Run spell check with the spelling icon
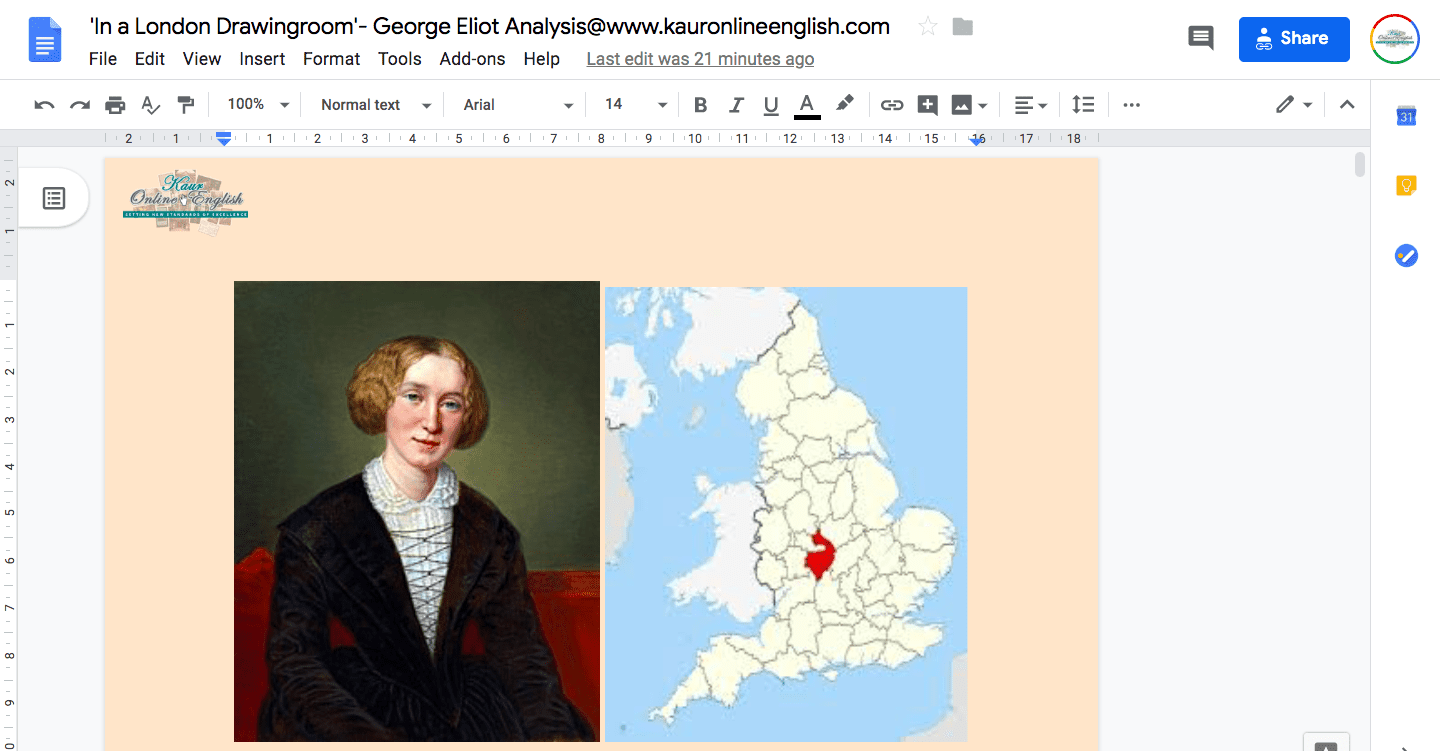Viewport: 1440px width, 751px height. (x=150, y=105)
